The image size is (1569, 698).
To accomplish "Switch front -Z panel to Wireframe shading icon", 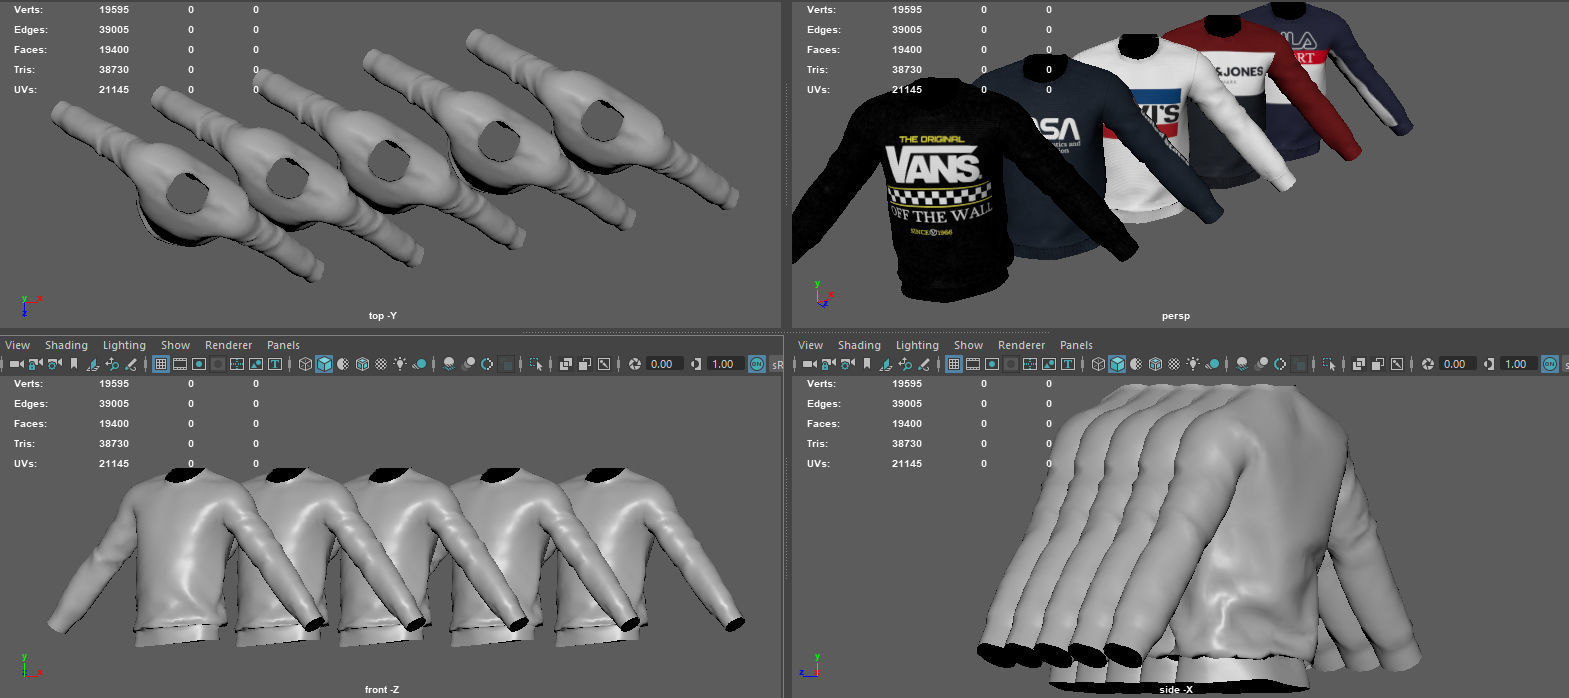I will coord(305,364).
